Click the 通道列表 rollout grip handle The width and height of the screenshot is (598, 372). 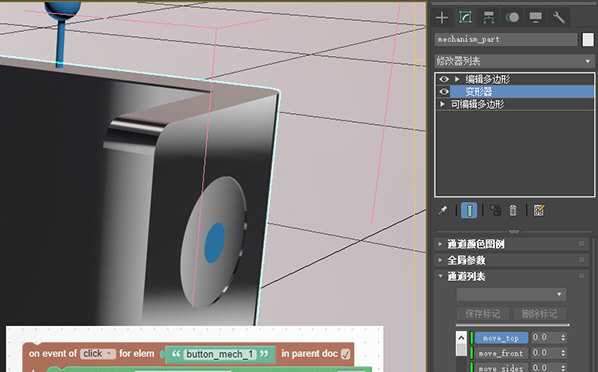click(x=582, y=276)
